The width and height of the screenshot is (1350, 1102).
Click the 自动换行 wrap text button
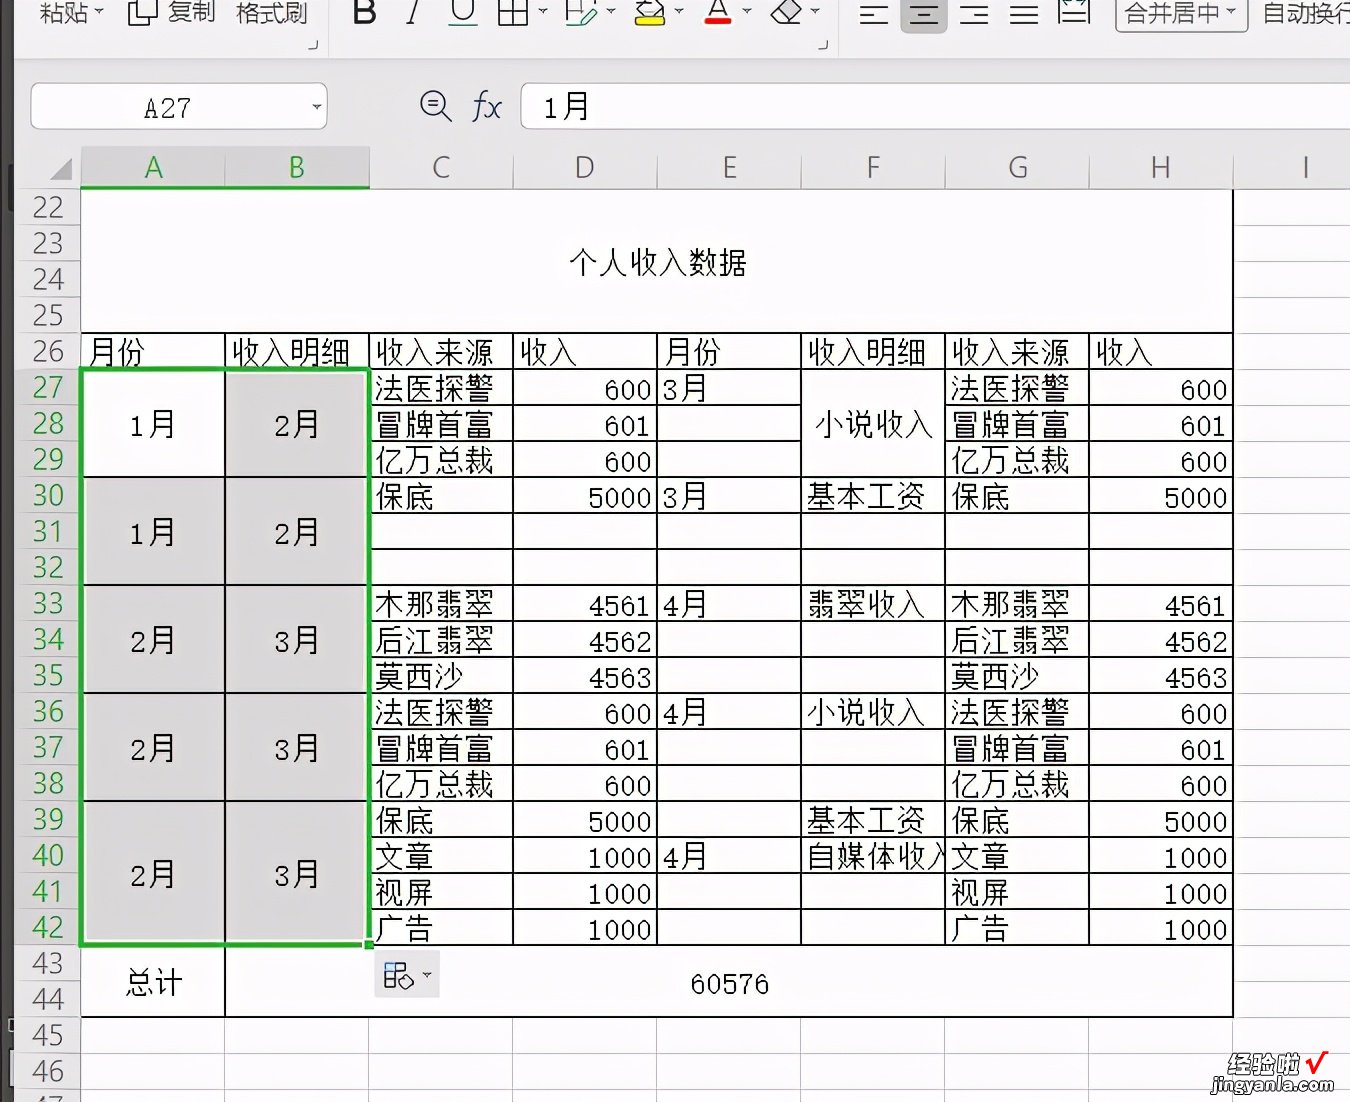[1305, 13]
